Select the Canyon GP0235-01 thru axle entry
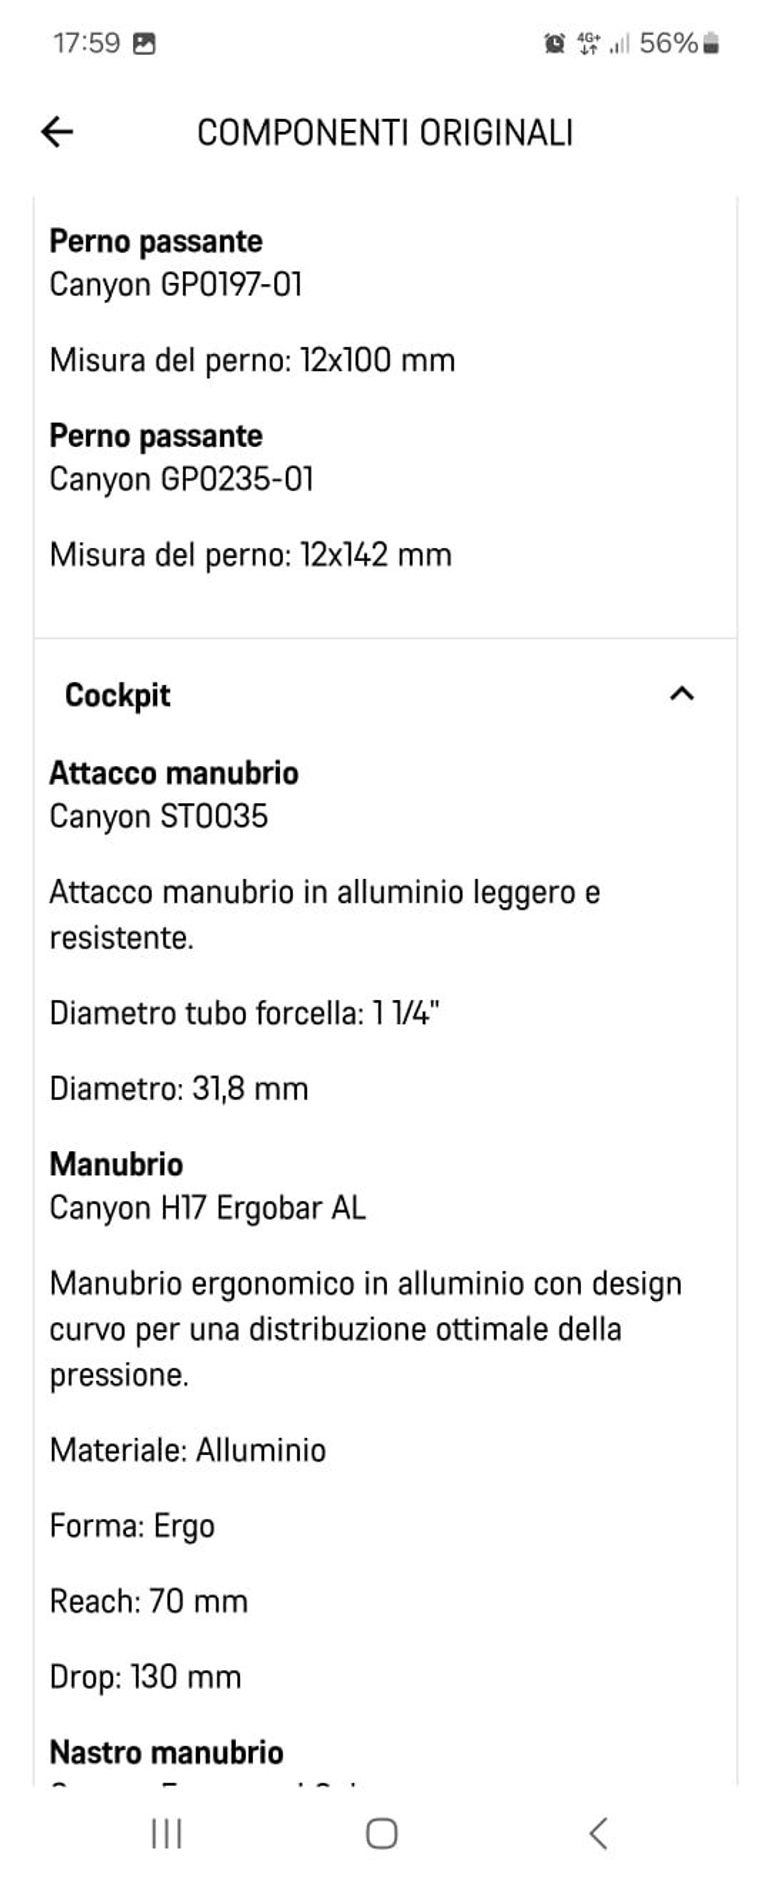The height and width of the screenshot is (1882, 770). (x=182, y=479)
